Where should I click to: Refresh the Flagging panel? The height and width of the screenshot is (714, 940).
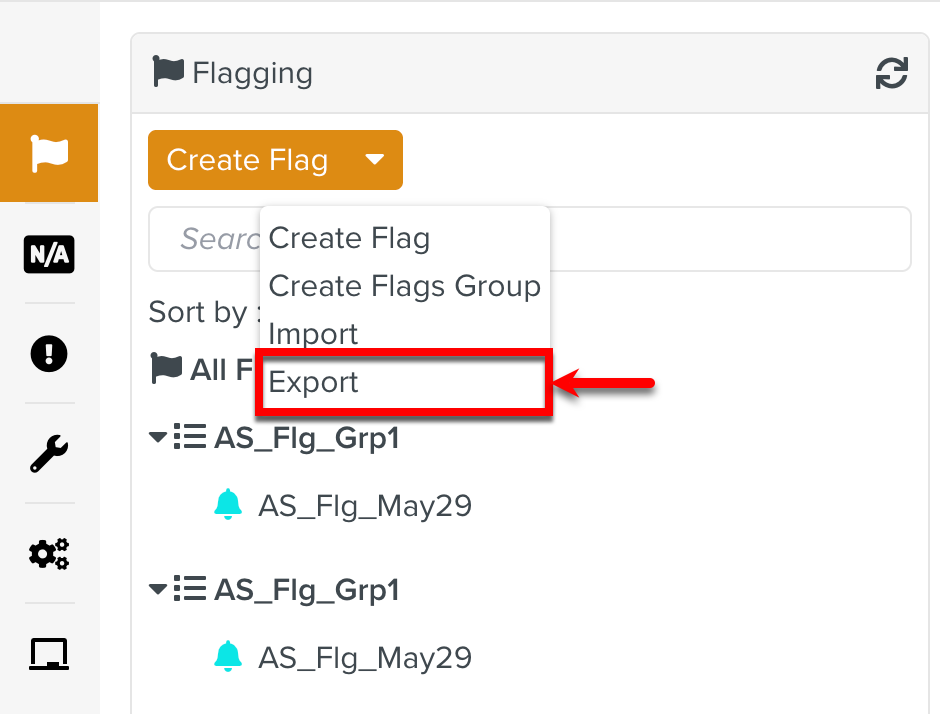coord(891,73)
